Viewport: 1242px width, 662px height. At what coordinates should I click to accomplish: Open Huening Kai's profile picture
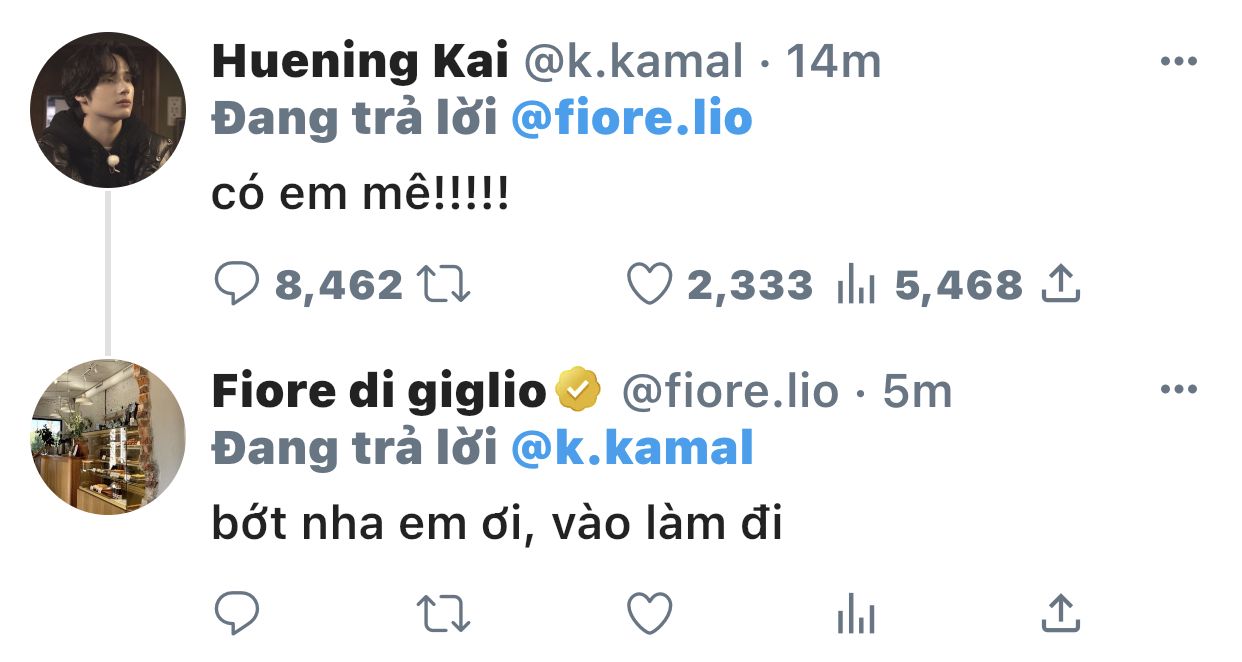coord(108,110)
